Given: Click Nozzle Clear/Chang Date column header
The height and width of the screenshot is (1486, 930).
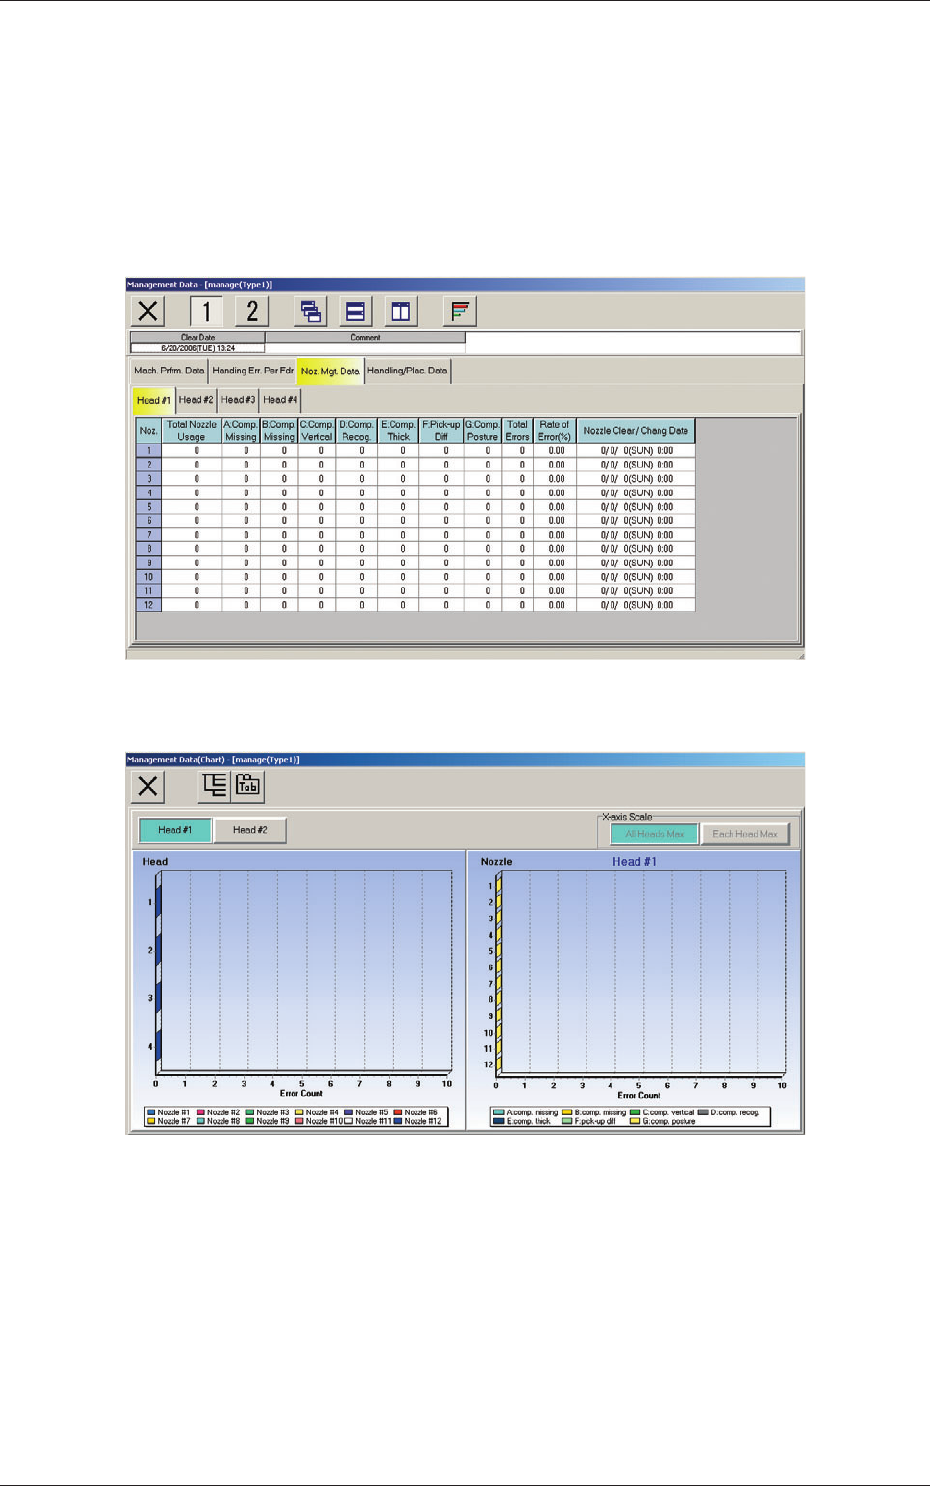Looking at the screenshot, I should 636,431.
